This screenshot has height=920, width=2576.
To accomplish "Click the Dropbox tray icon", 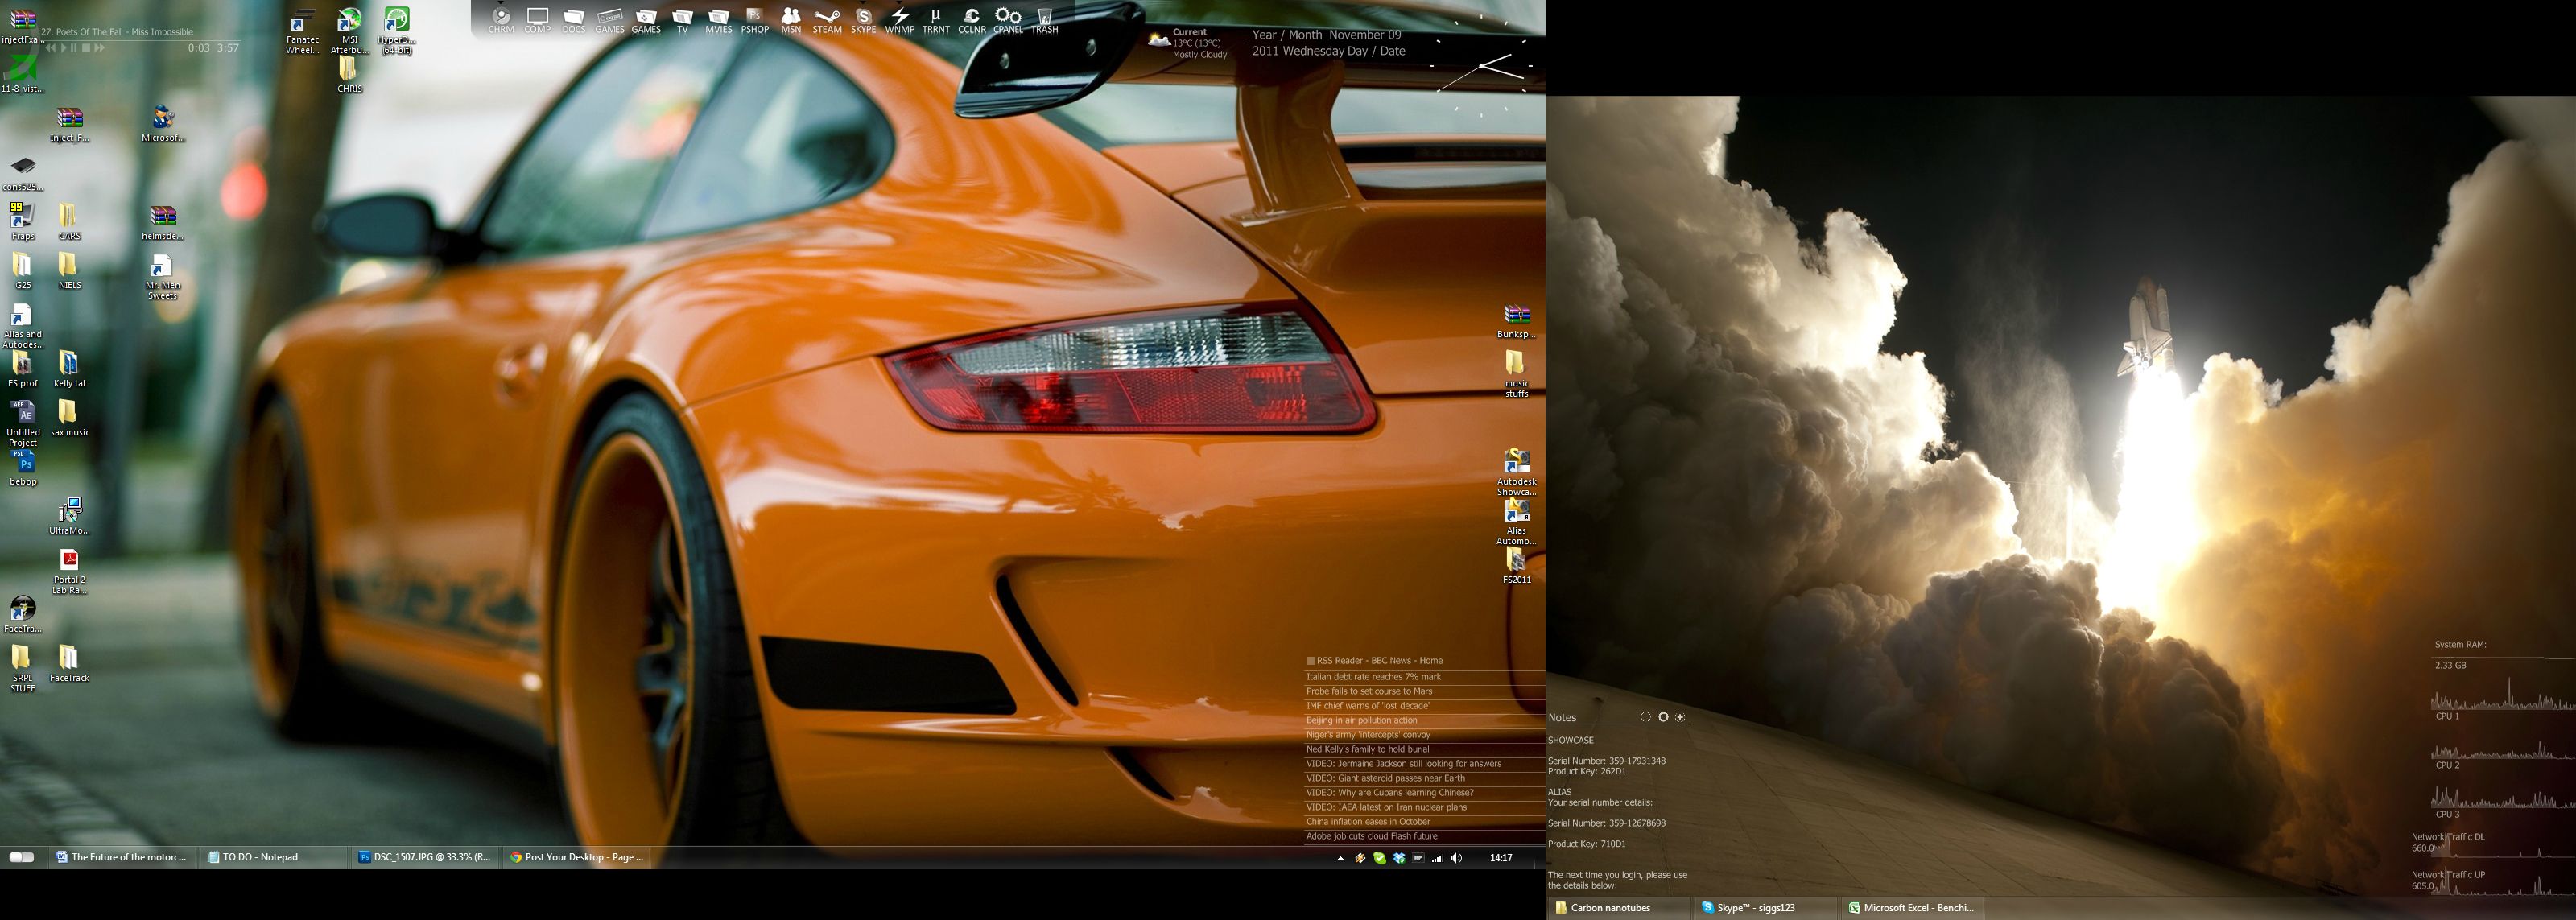I will click(1399, 858).
